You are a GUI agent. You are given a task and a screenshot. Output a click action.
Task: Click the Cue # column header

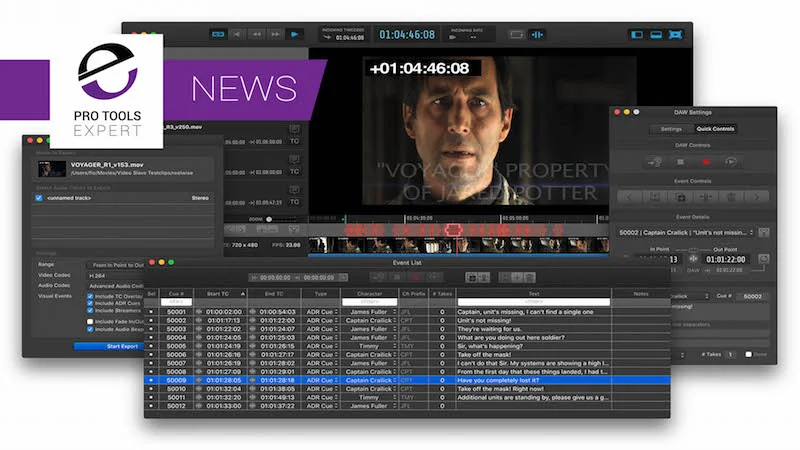click(x=176, y=294)
